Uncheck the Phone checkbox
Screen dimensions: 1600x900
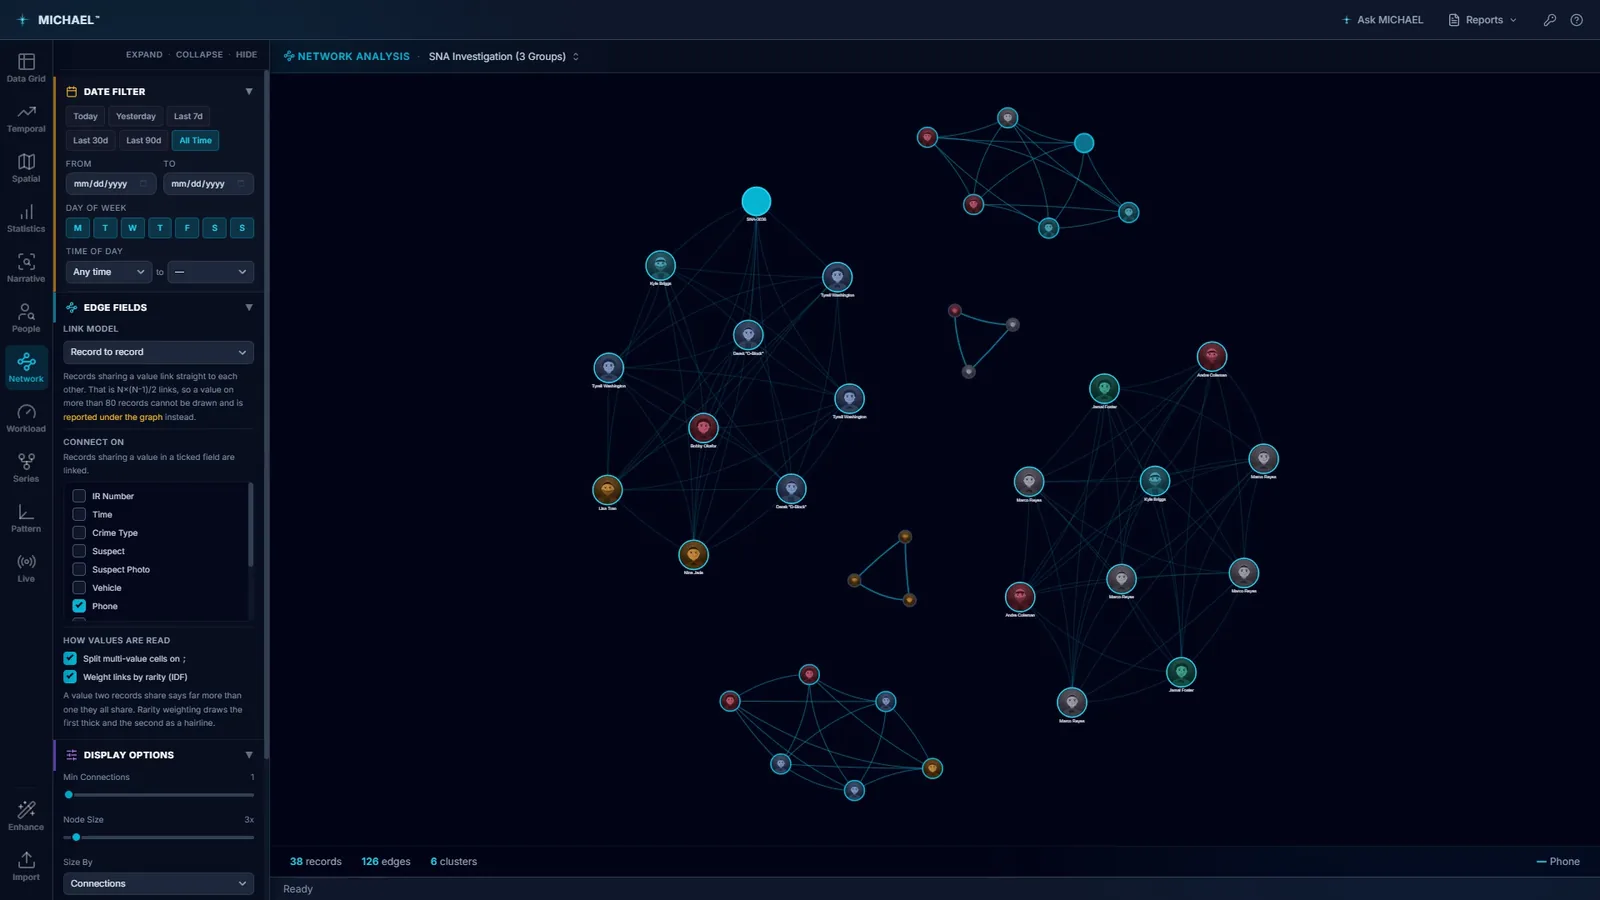click(x=79, y=606)
